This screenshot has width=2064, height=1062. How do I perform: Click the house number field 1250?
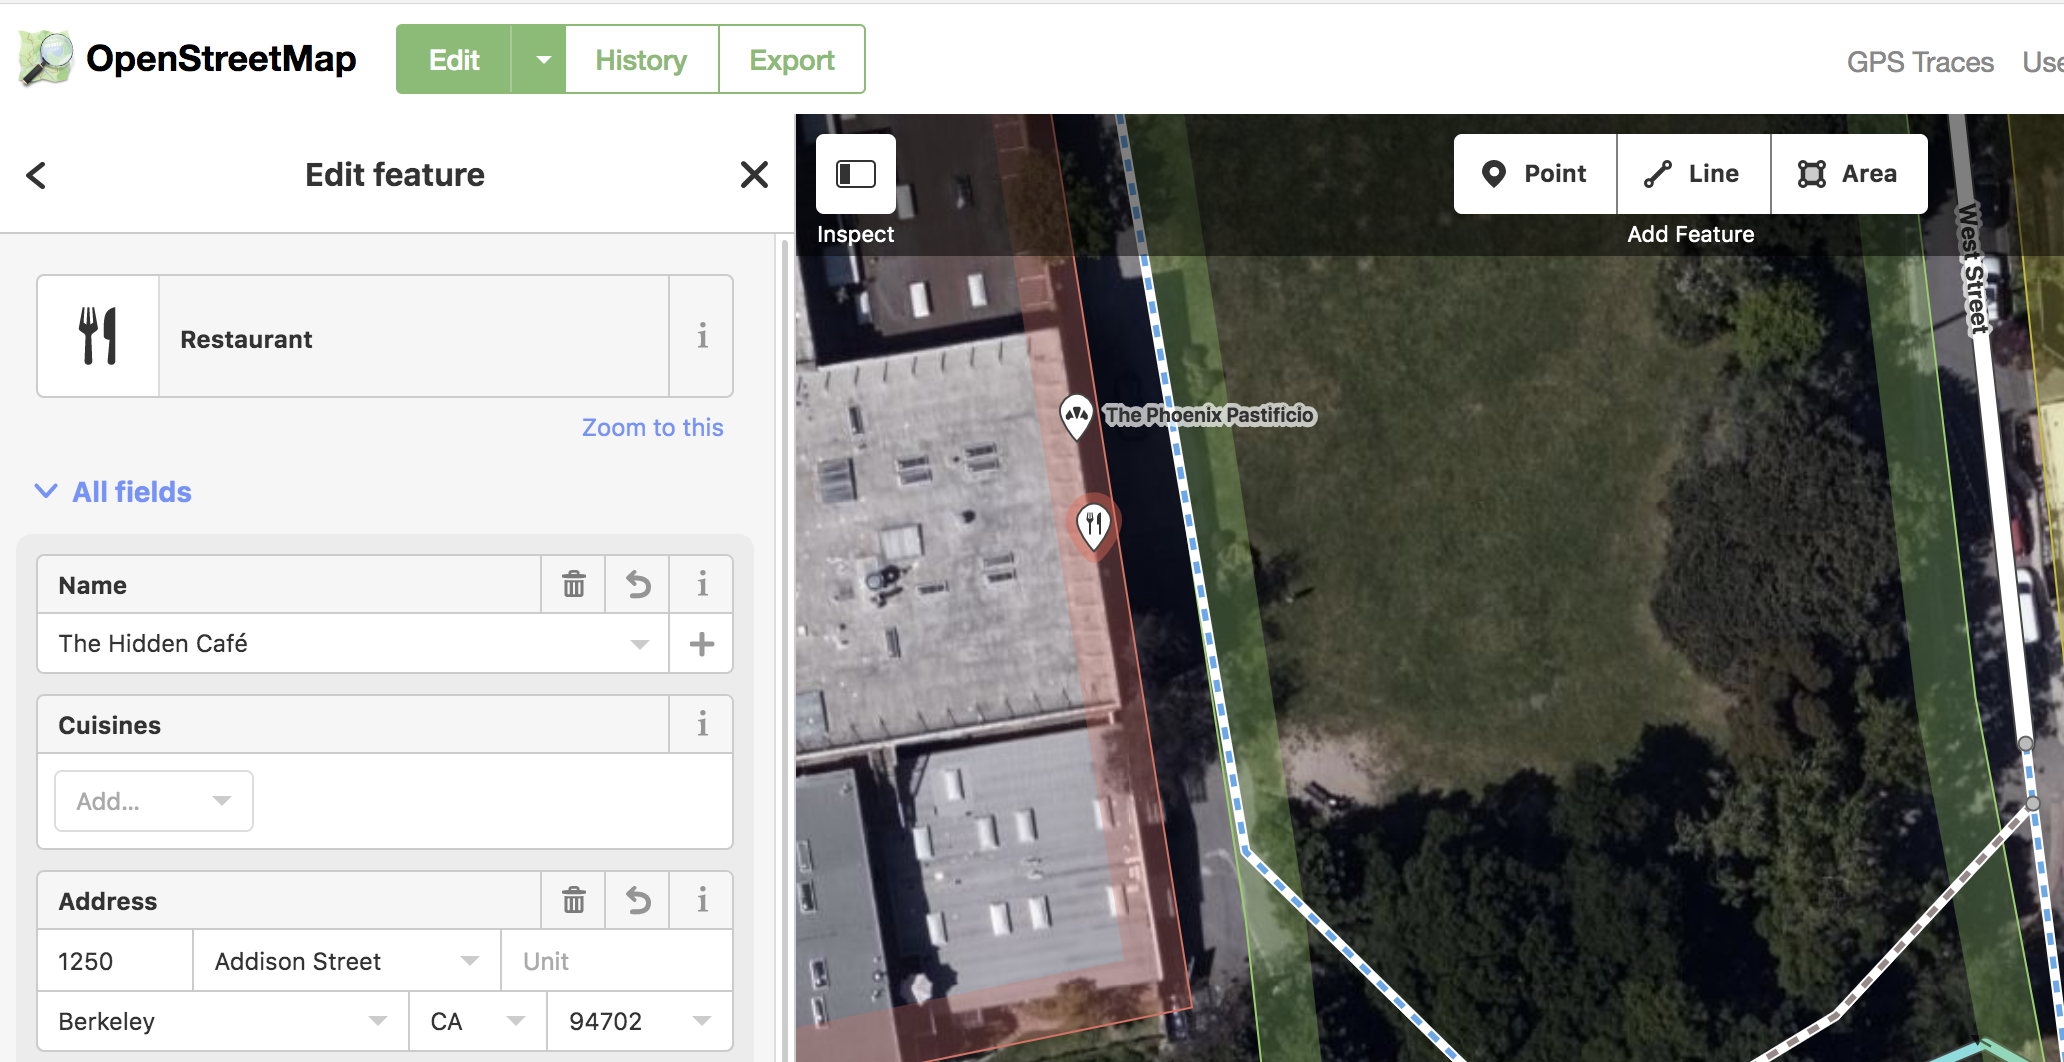[x=115, y=961]
